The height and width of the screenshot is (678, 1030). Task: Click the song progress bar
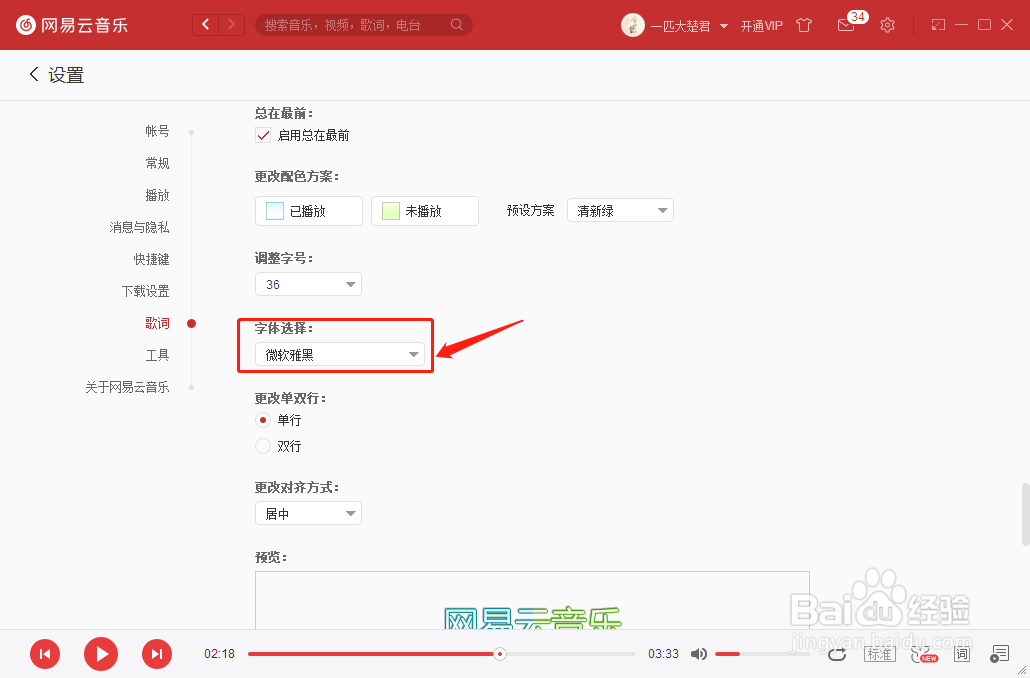tap(441, 654)
